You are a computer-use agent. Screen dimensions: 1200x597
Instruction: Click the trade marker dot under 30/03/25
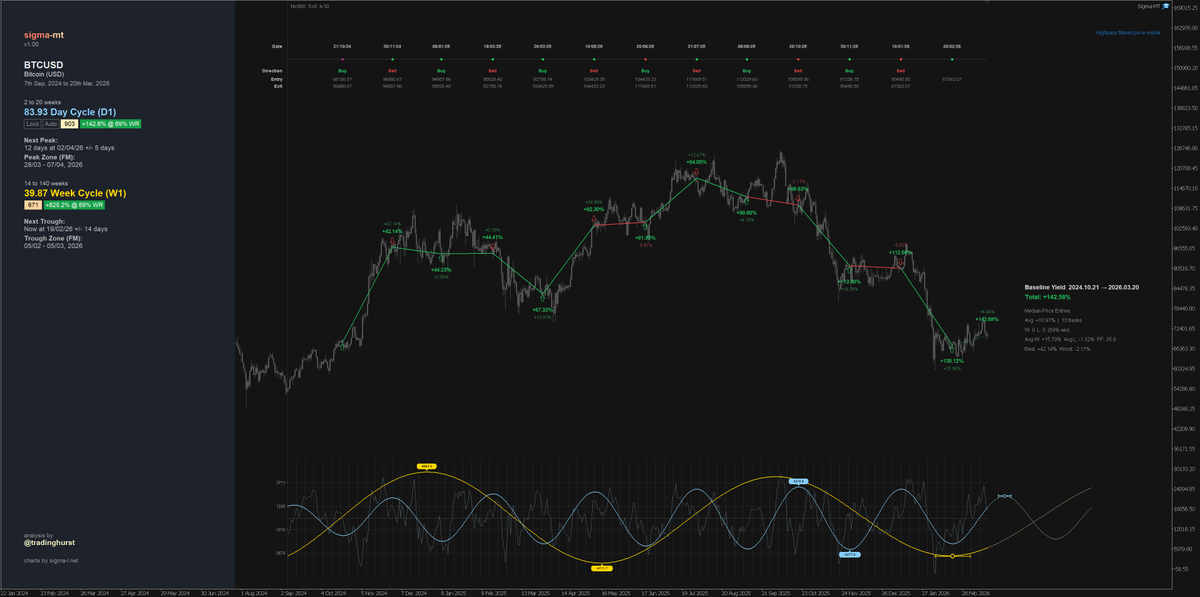click(x=542, y=59)
